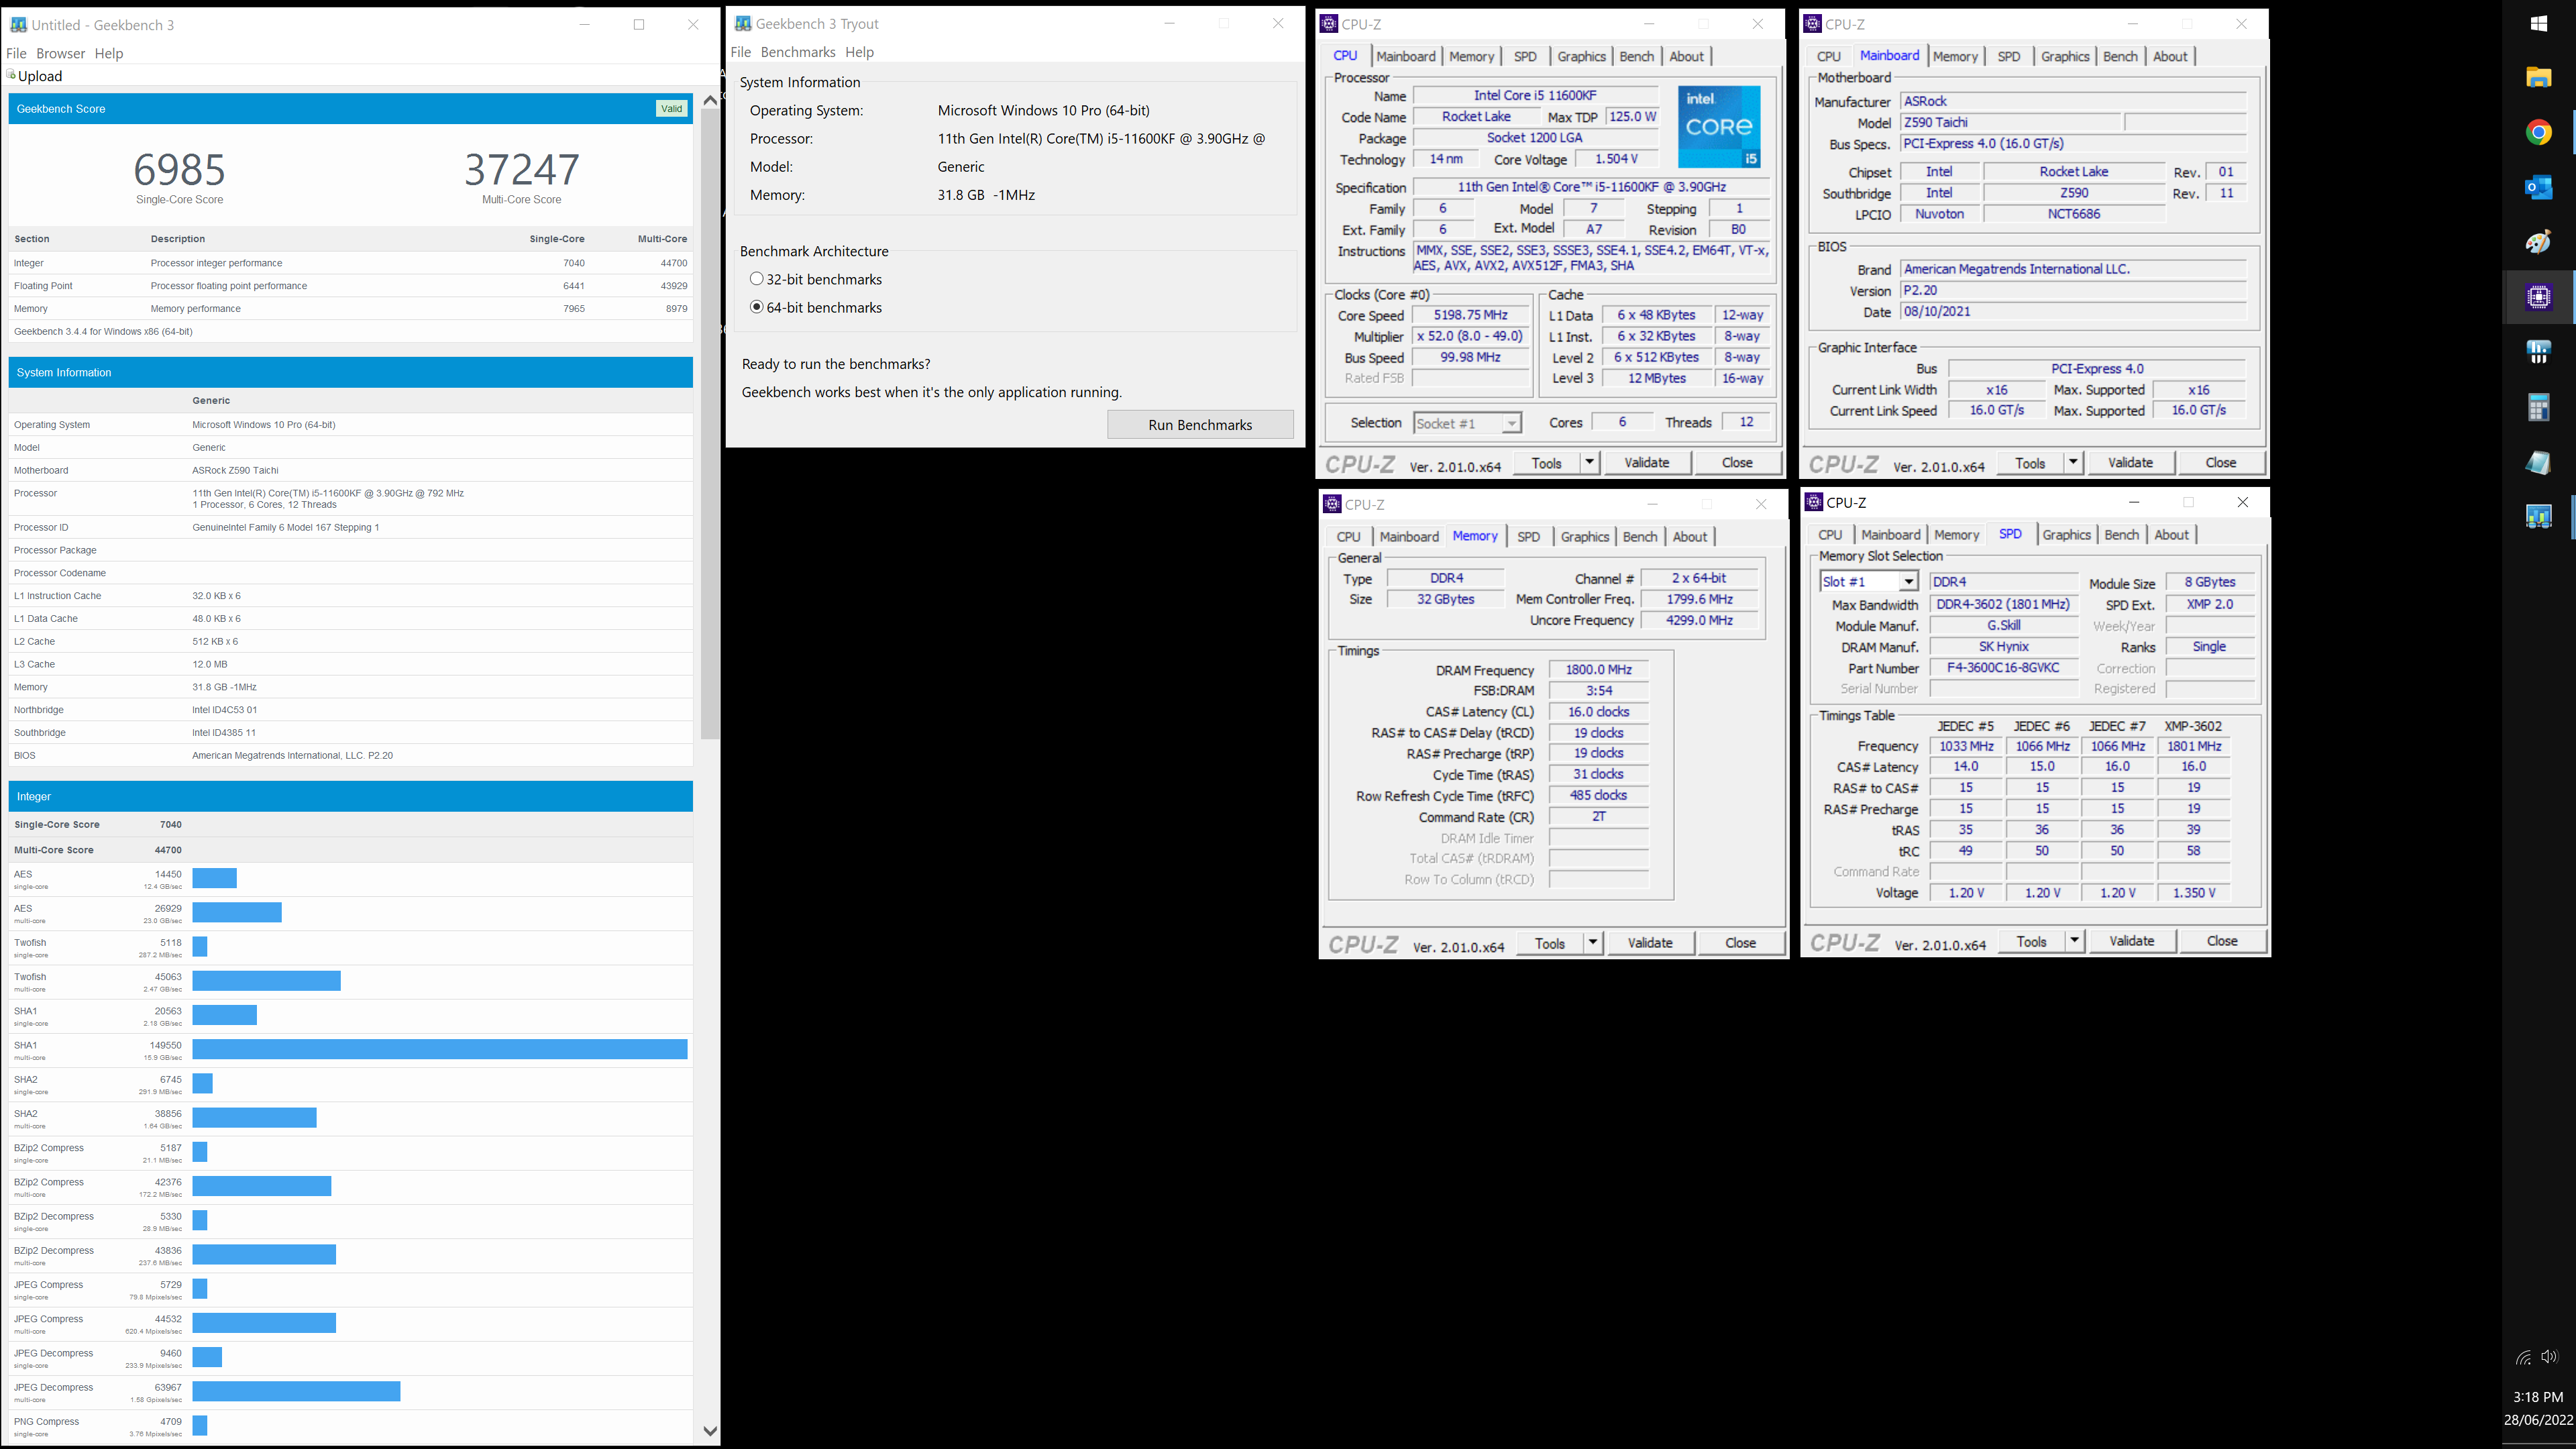Switch to Mainboard tab in the SPD tab's CPU-Z window
The width and height of the screenshot is (2576, 1449).
point(1890,534)
